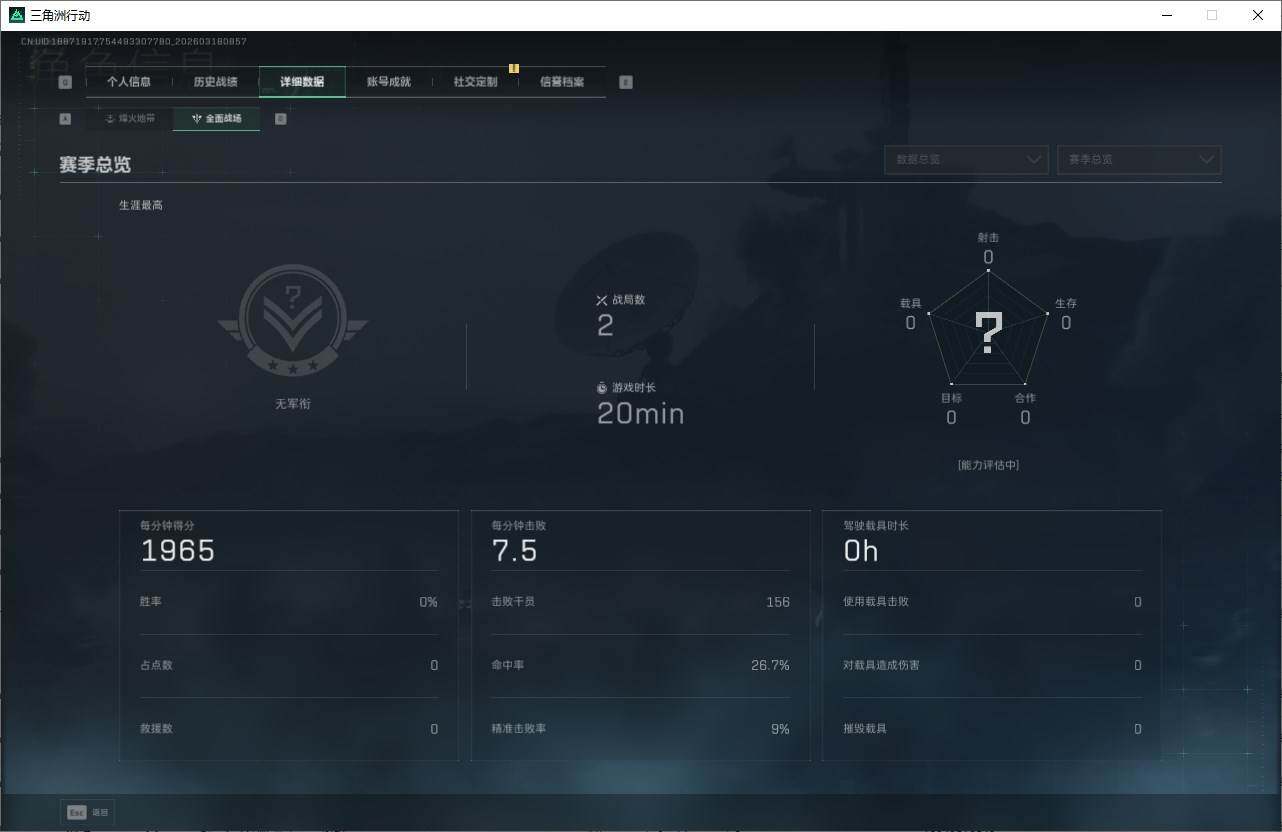Click the crossed-swords icon beside 战局数

click(x=602, y=300)
